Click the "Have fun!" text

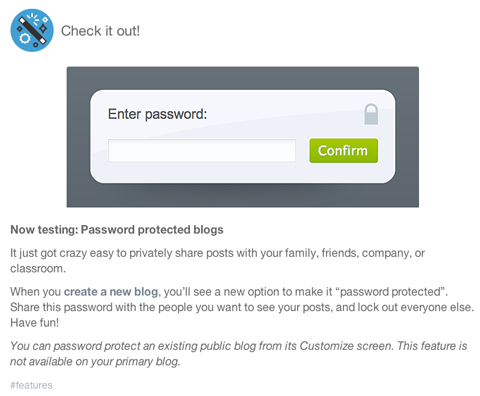click(35, 323)
